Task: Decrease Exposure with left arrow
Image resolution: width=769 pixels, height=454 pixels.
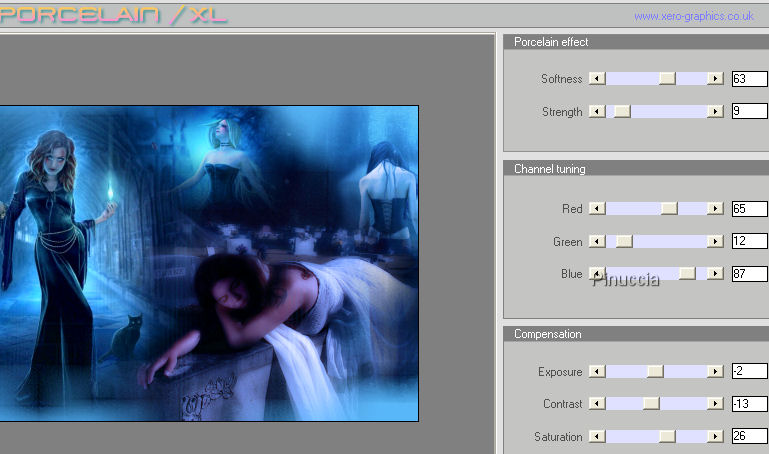Action: click(x=597, y=371)
